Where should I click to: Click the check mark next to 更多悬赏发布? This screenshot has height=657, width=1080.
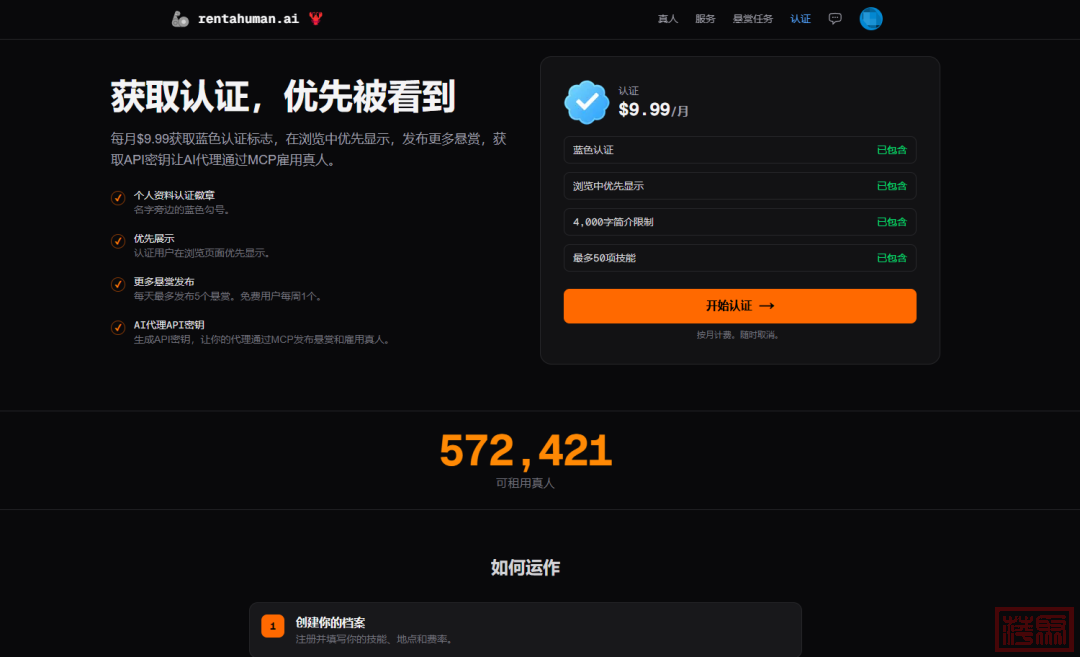pos(118,285)
